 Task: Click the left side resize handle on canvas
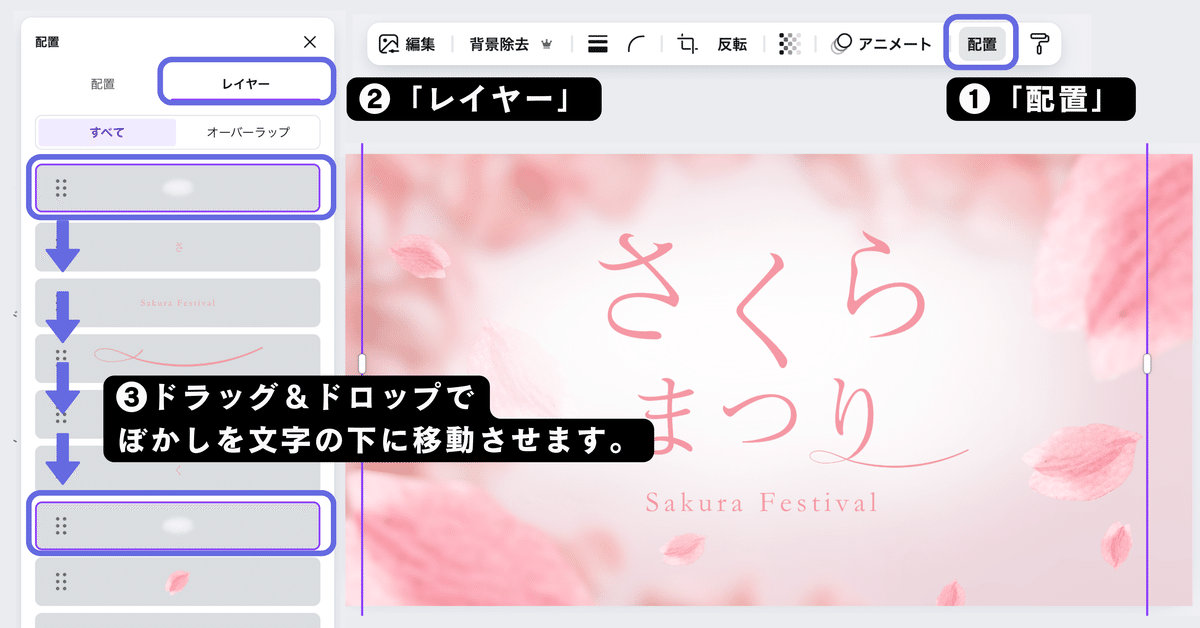point(362,363)
